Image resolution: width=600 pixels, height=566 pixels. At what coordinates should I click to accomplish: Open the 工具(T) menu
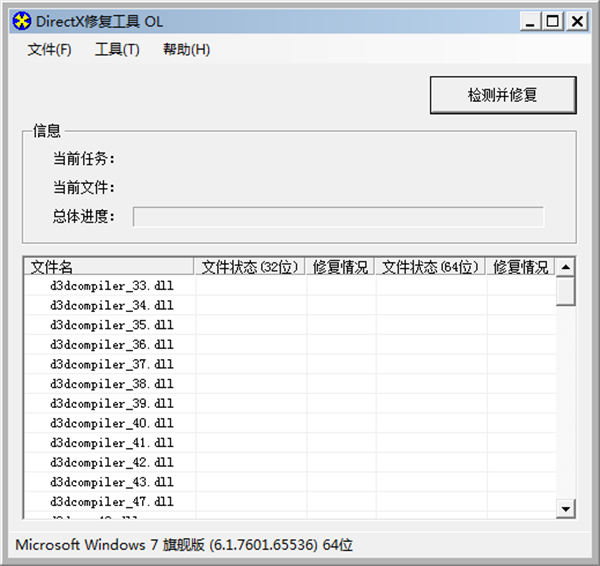click(x=117, y=50)
